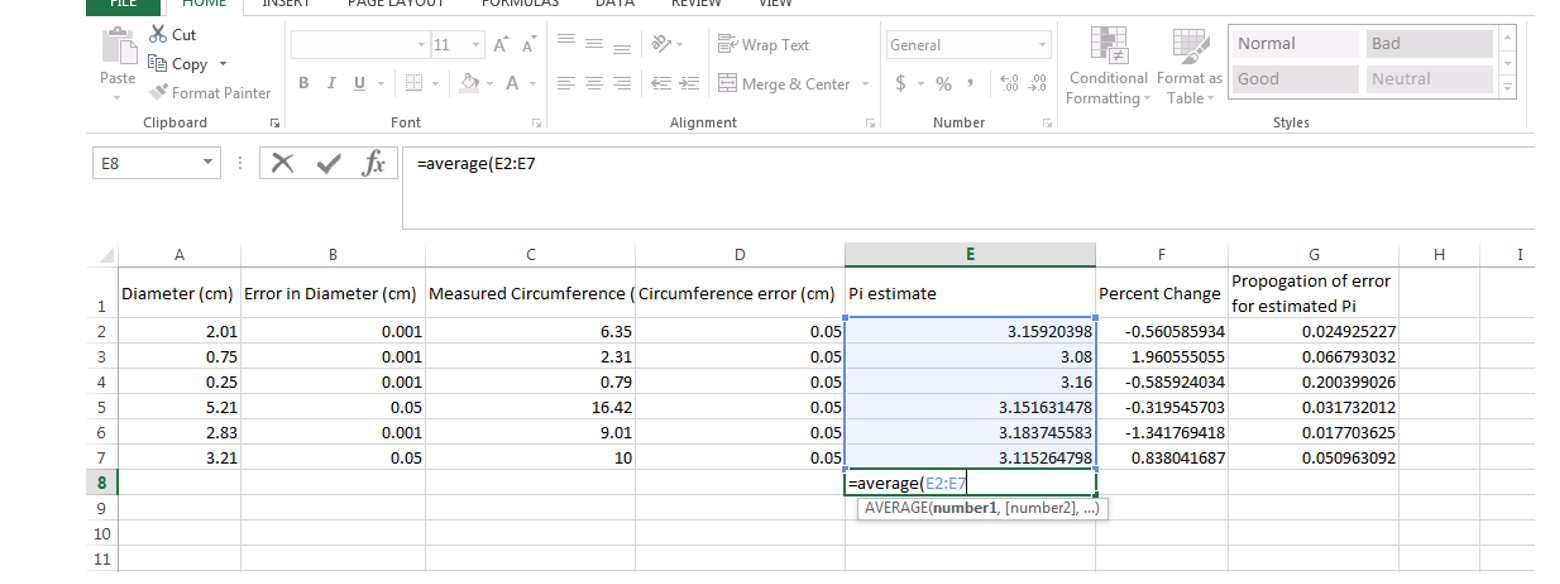Select column E header

pos(970,255)
